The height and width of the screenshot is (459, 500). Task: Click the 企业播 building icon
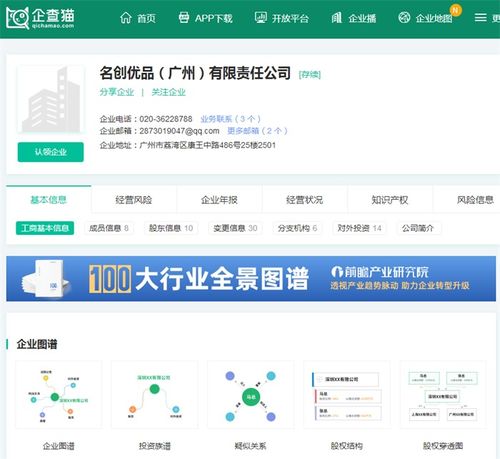point(337,18)
